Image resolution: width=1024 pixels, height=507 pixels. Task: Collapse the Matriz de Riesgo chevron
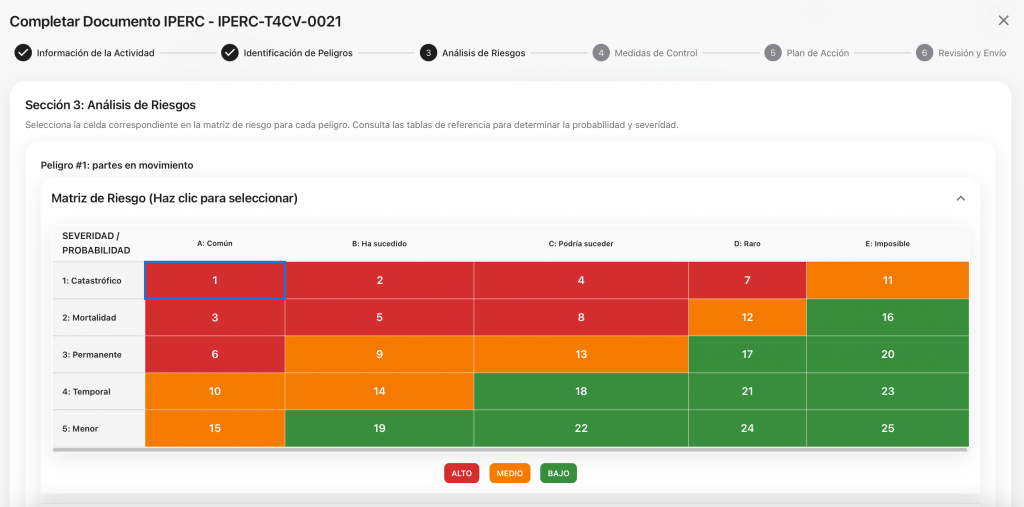pyautogui.click(x=961, y=198)
